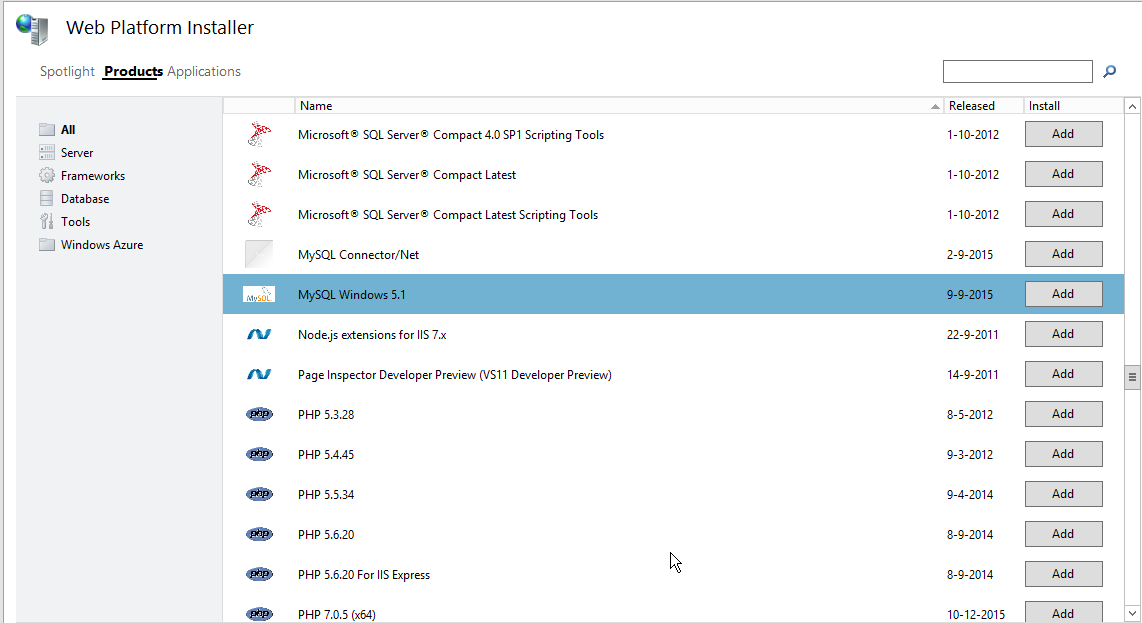The width and height of the screenshot is (1142, 623).
Task: Click the Node.js extensions for IIS icon
Action: (259, 334)
